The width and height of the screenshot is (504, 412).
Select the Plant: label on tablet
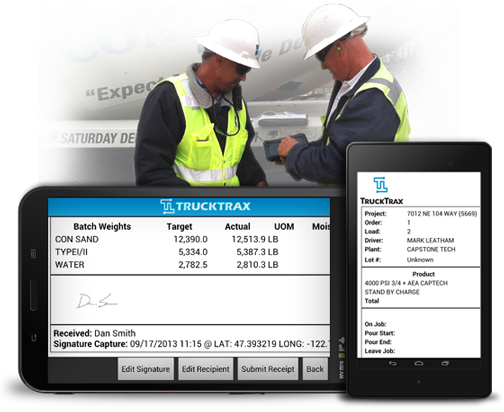373,249
